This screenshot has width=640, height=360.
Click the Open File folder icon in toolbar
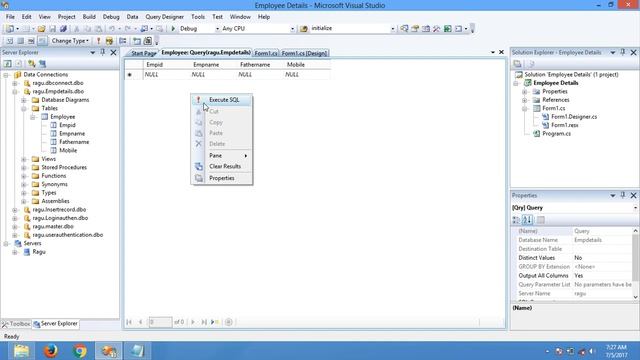click(41, 29)
